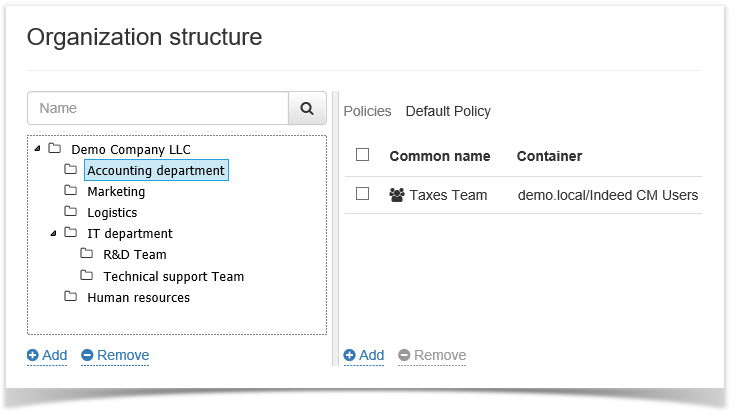This screenshot has height=417, width=738.
Task: Click the magnifying glass search button
Action: click(x=307, y=108)
